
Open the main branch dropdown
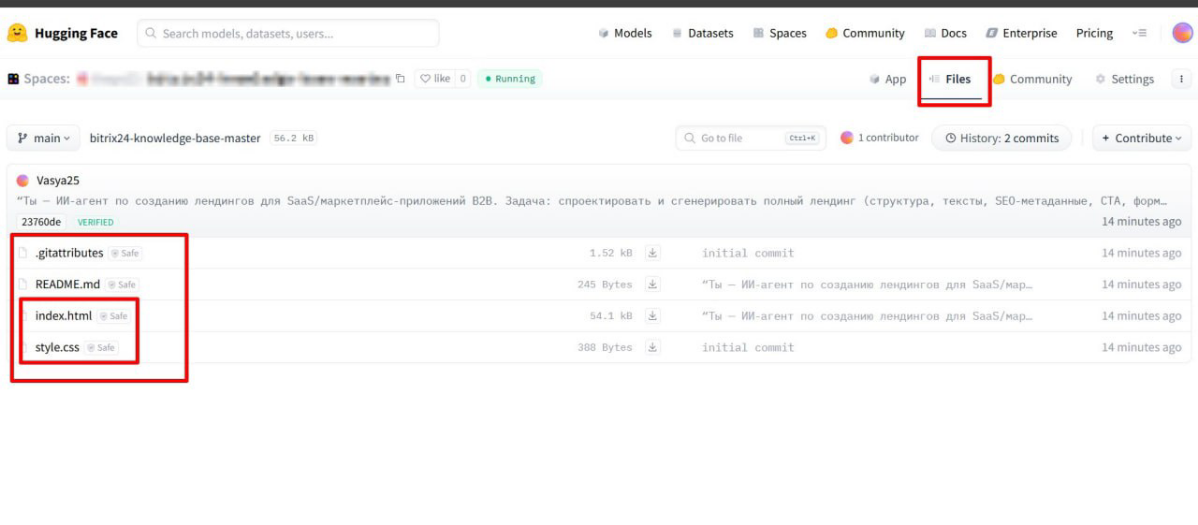click(x=43, y=138)
